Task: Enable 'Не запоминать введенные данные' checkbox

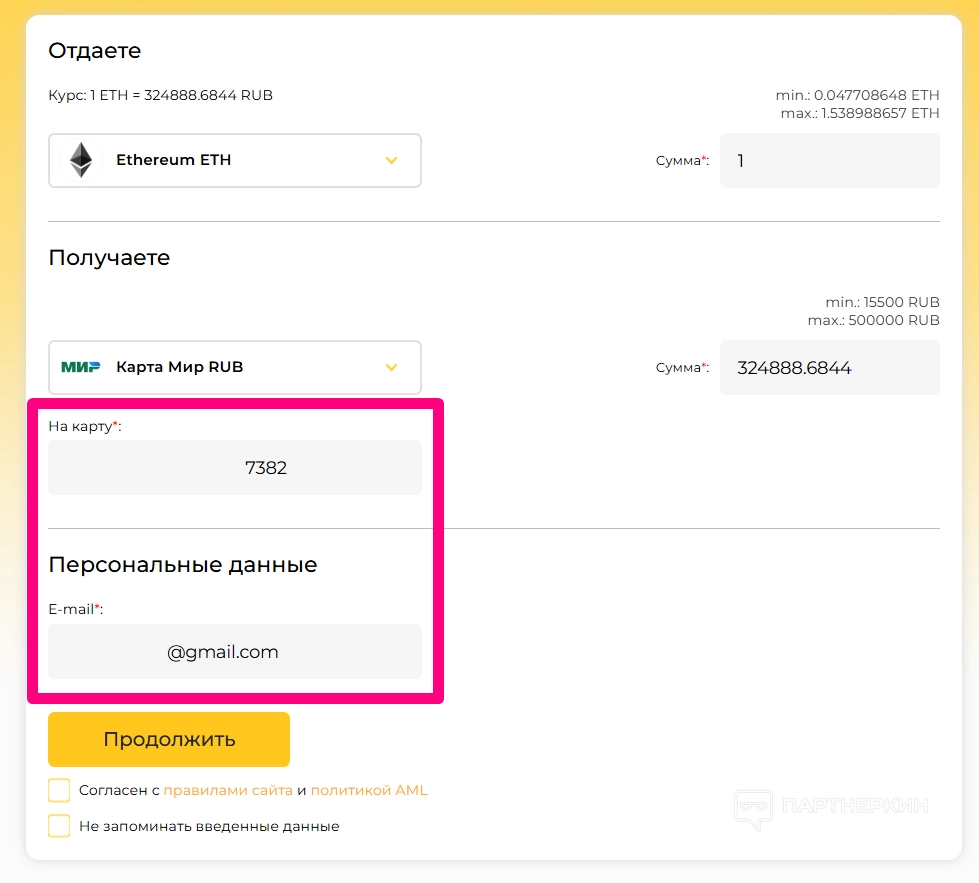Action: click(x=59, y=826)
